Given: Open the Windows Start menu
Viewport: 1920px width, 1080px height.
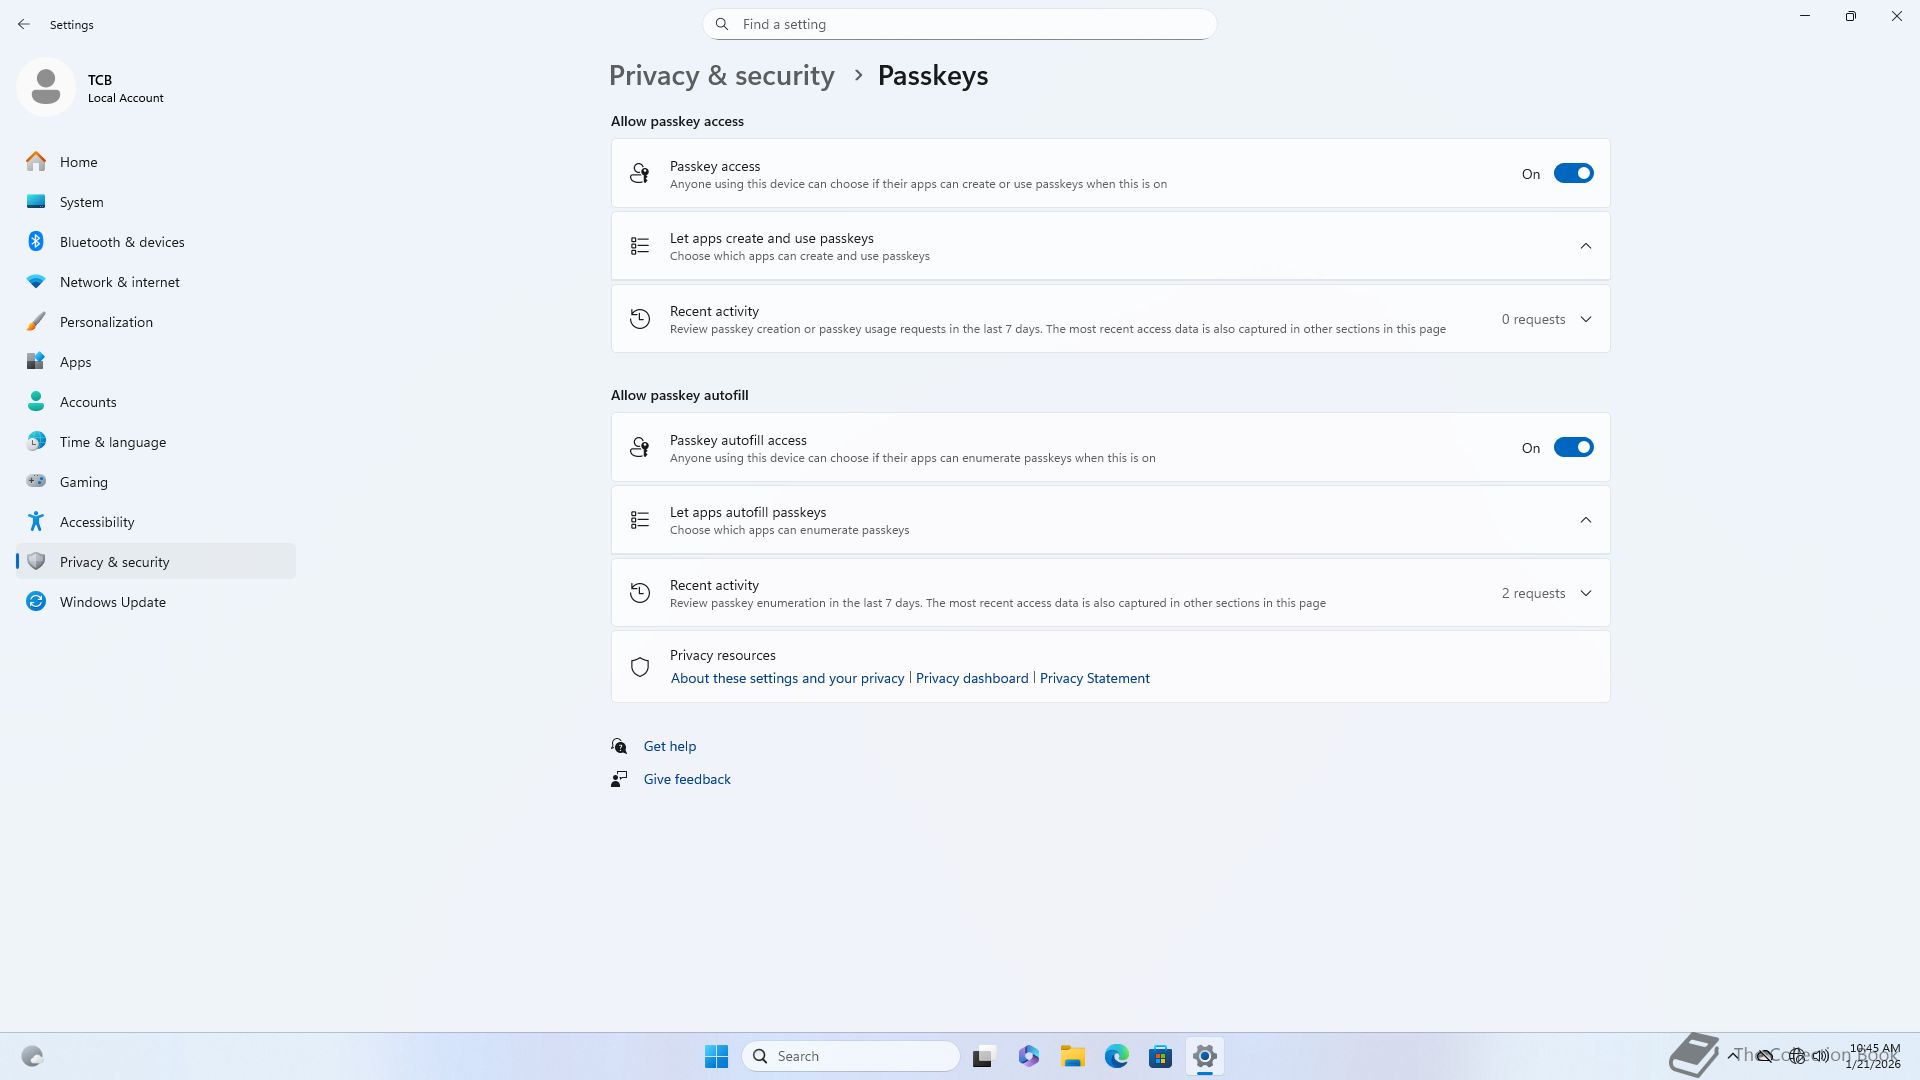Looking at the screenshot, I should pyautogui.click(x=716, y=1056).
